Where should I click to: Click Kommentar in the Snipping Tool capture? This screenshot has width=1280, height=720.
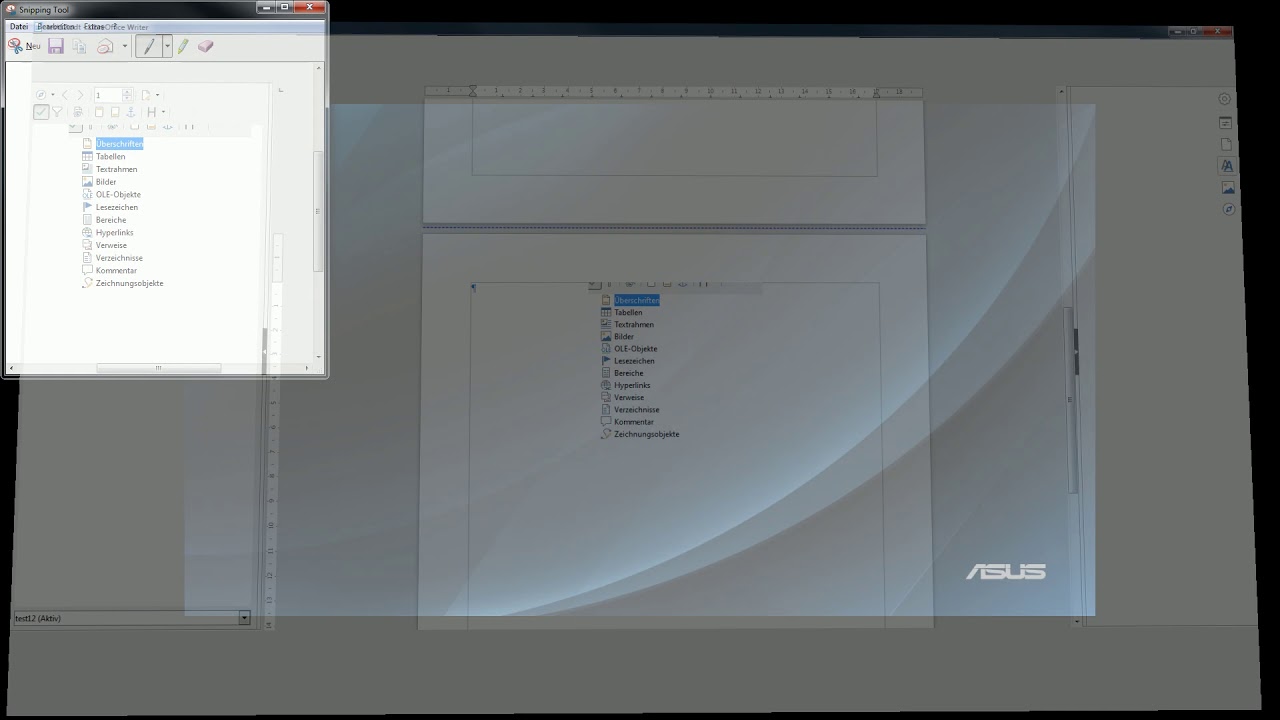click(x=116, y=271)
